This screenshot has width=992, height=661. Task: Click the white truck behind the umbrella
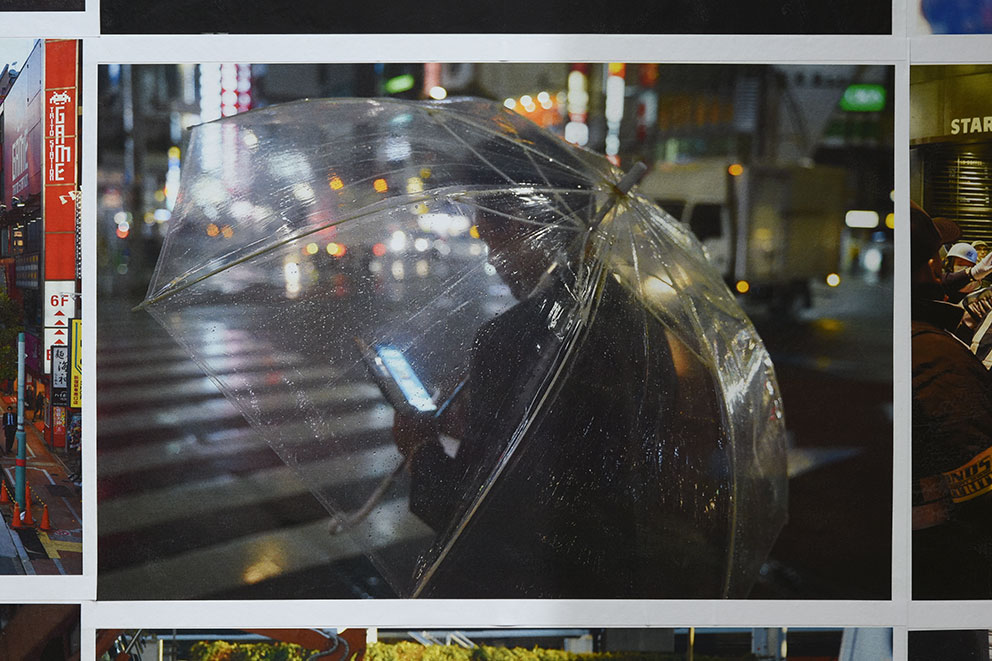click(740, 226)
